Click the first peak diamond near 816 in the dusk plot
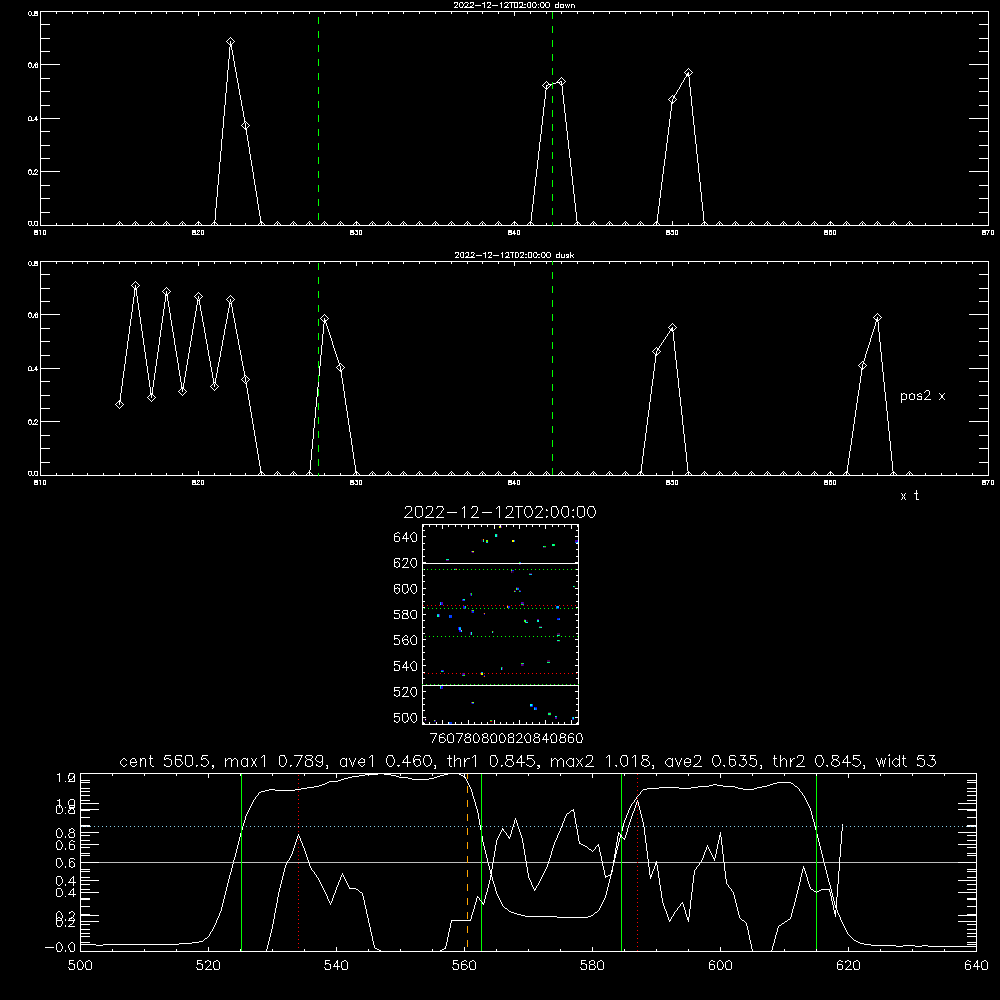 click(135, 286)
